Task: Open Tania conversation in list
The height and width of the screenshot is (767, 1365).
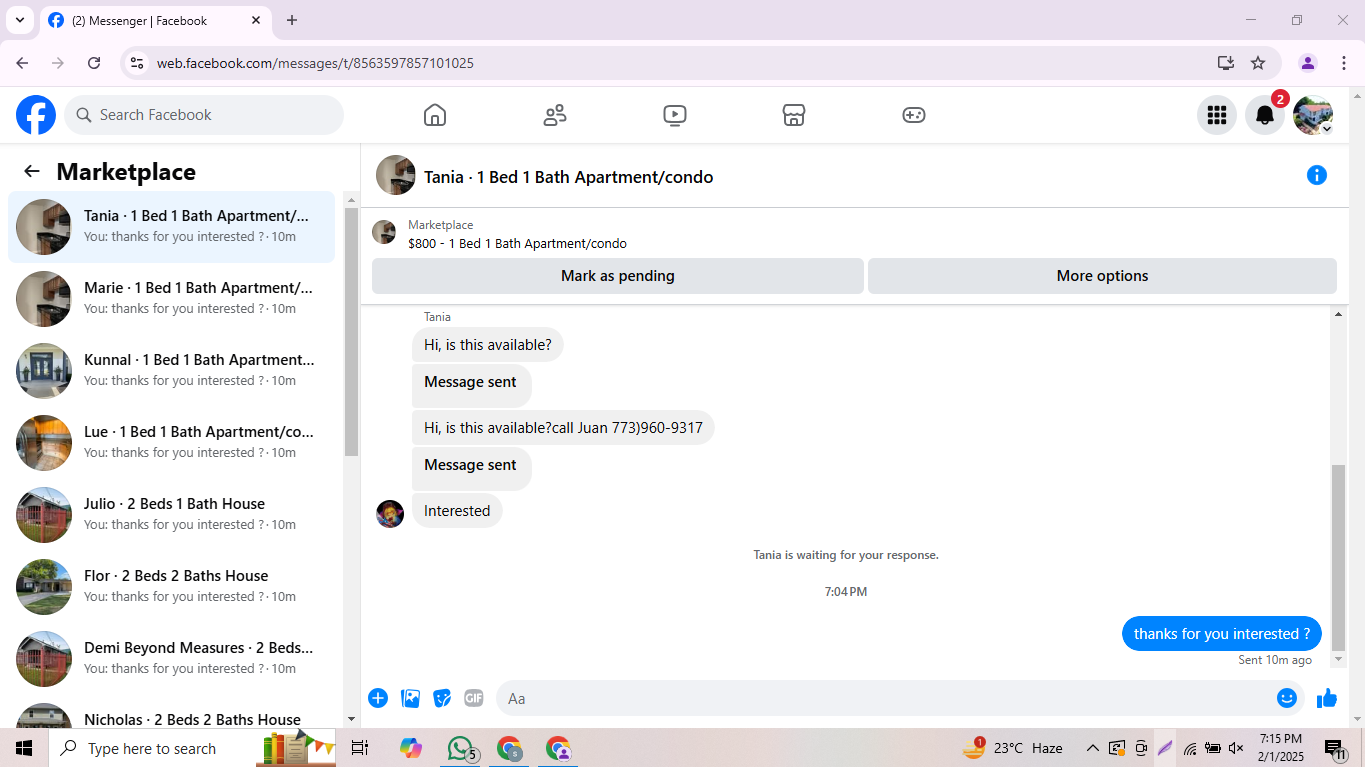Action: 172,227
